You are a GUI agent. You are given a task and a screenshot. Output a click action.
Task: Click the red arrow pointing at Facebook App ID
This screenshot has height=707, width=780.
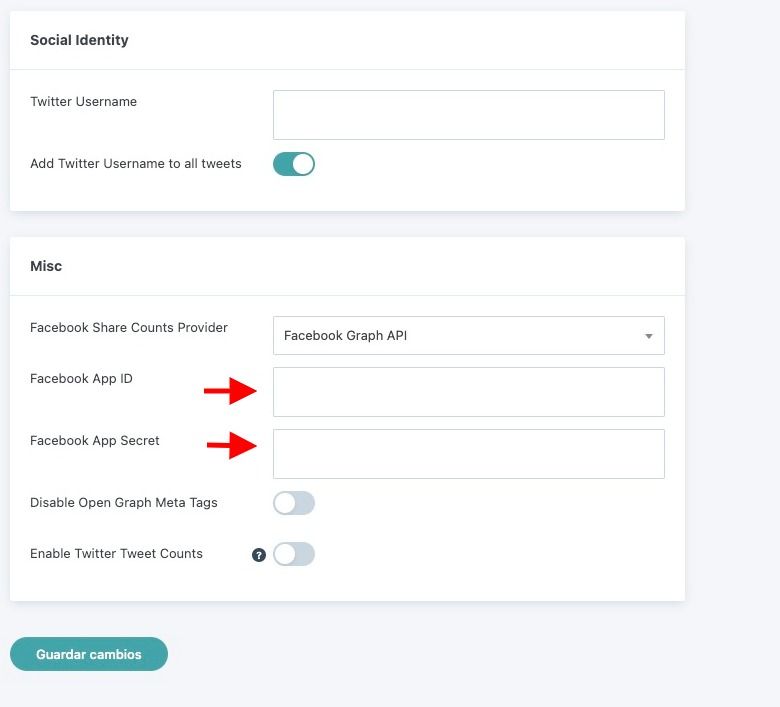click(230, 391)
